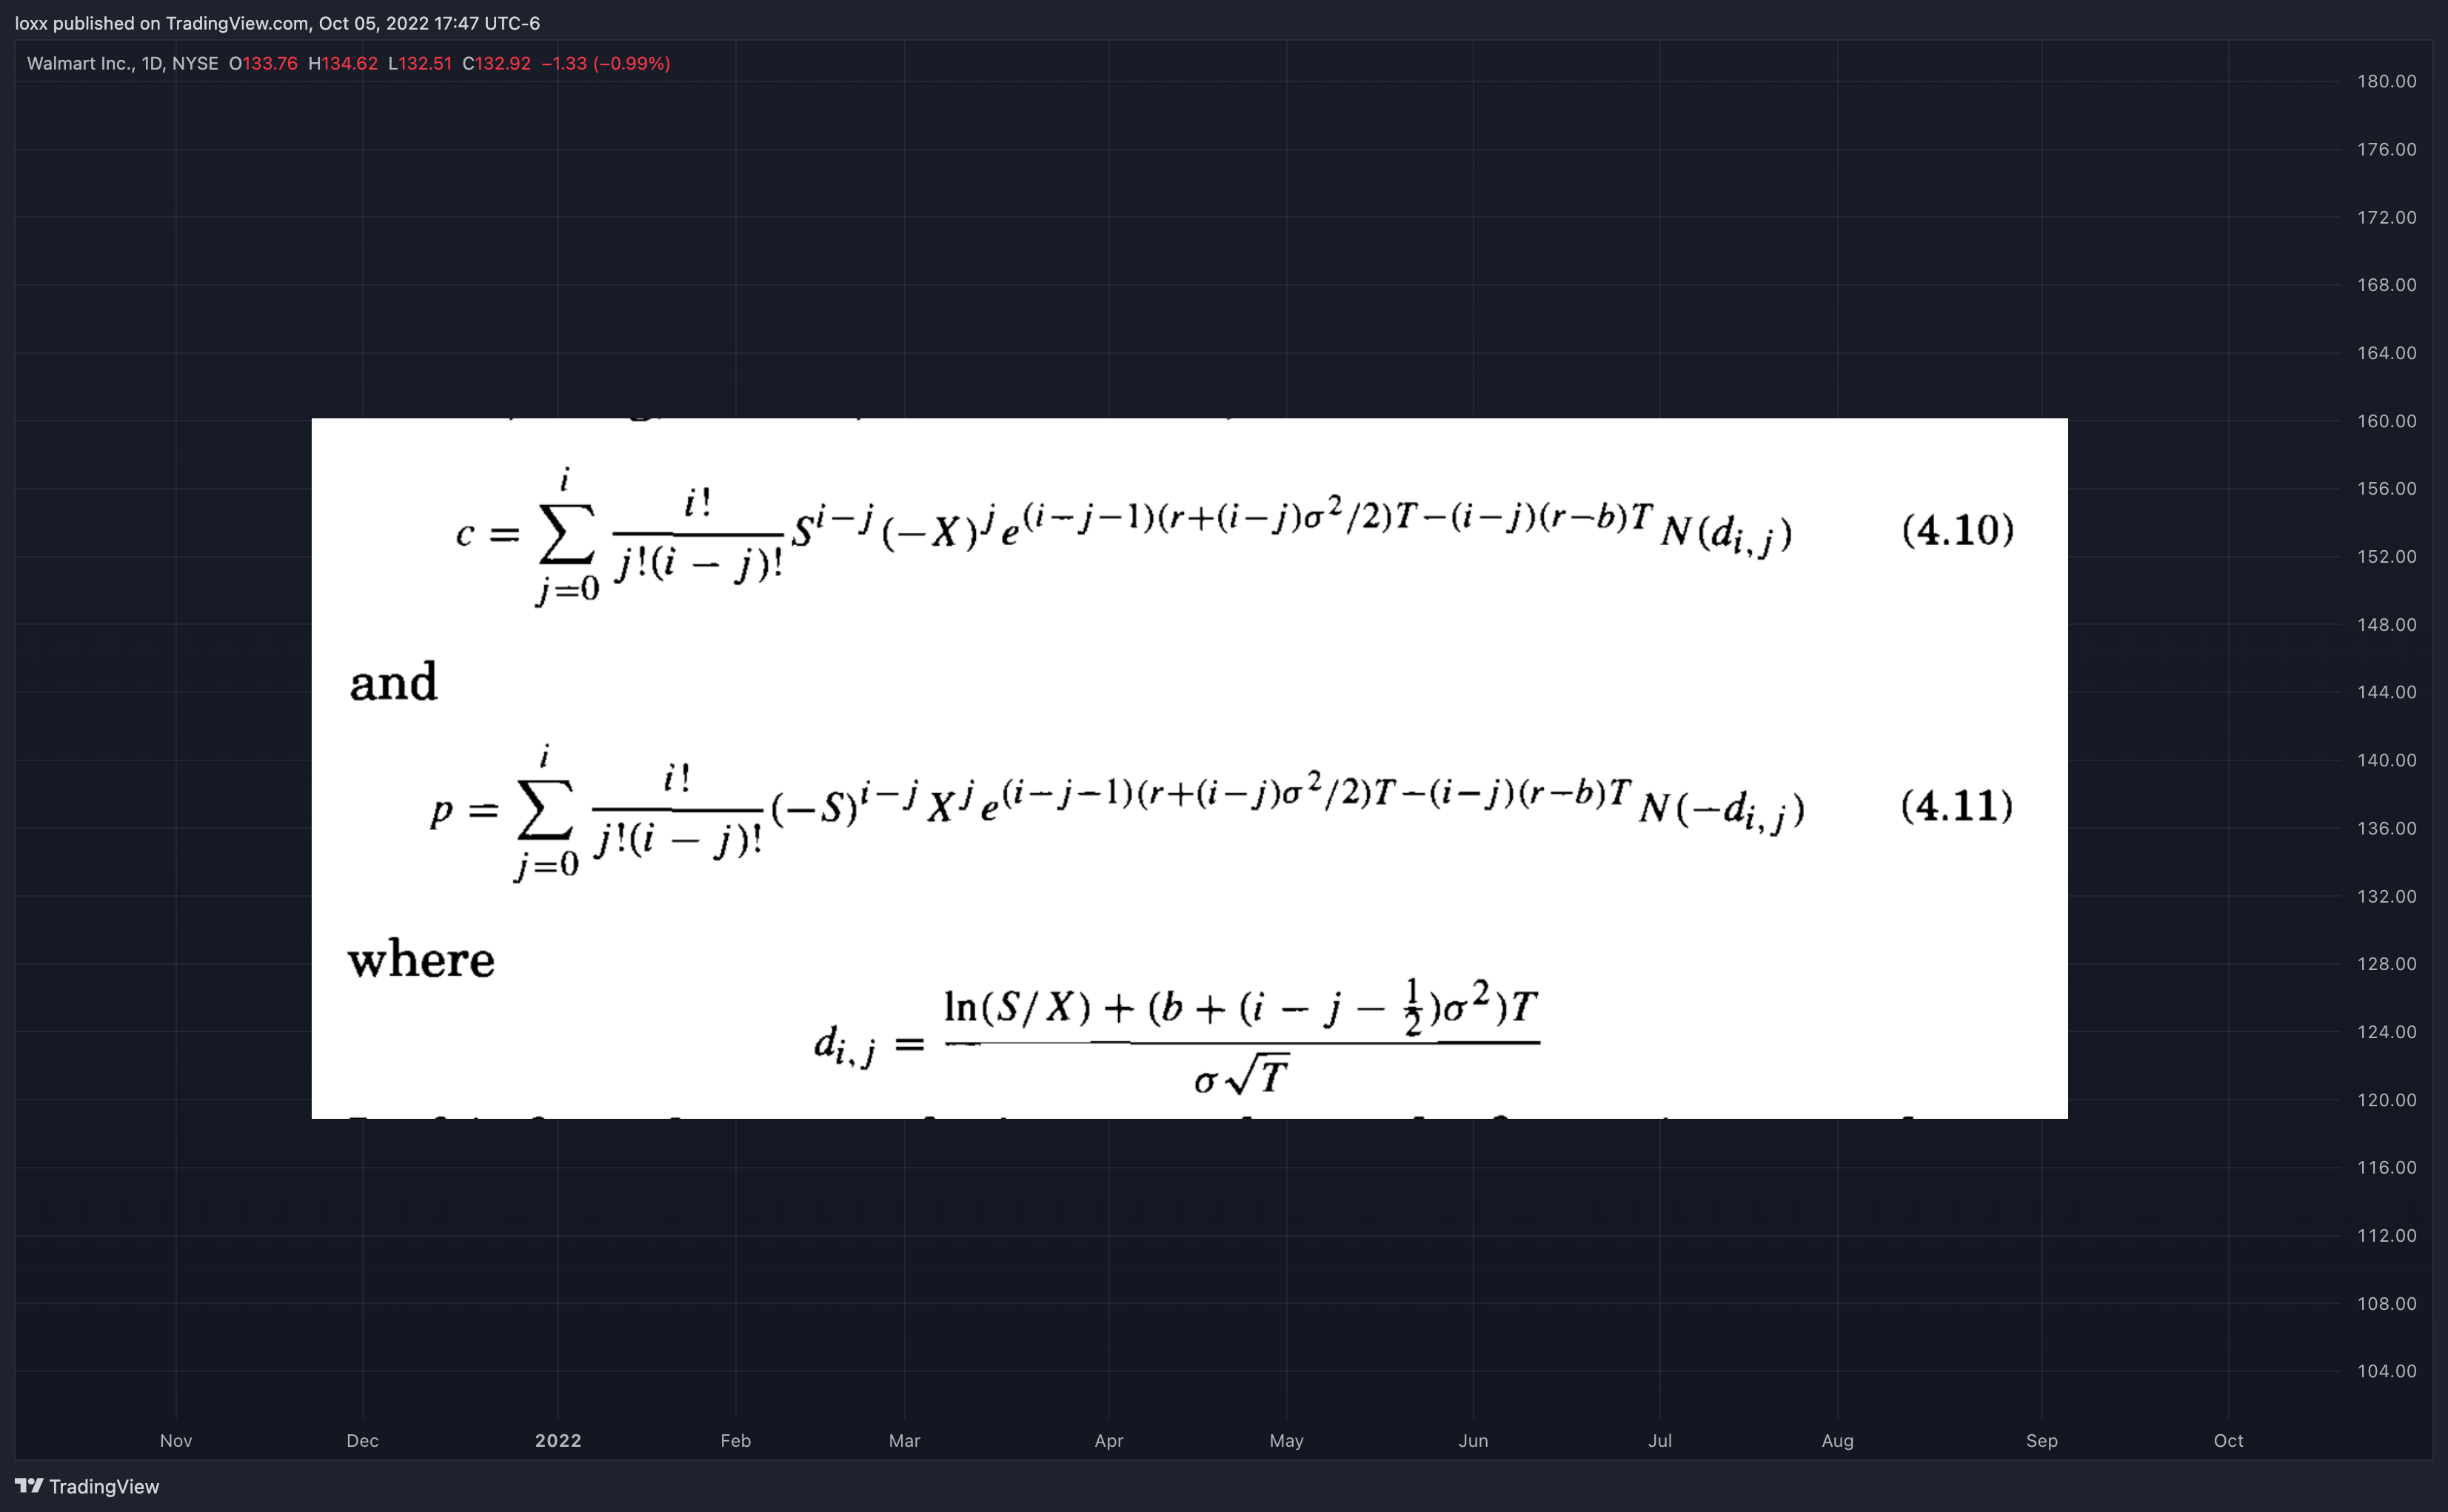This screenshot has width=2448, height=1512.
Task: Select the 120.00 price axis label
Action: [x=2386, y=1100]
